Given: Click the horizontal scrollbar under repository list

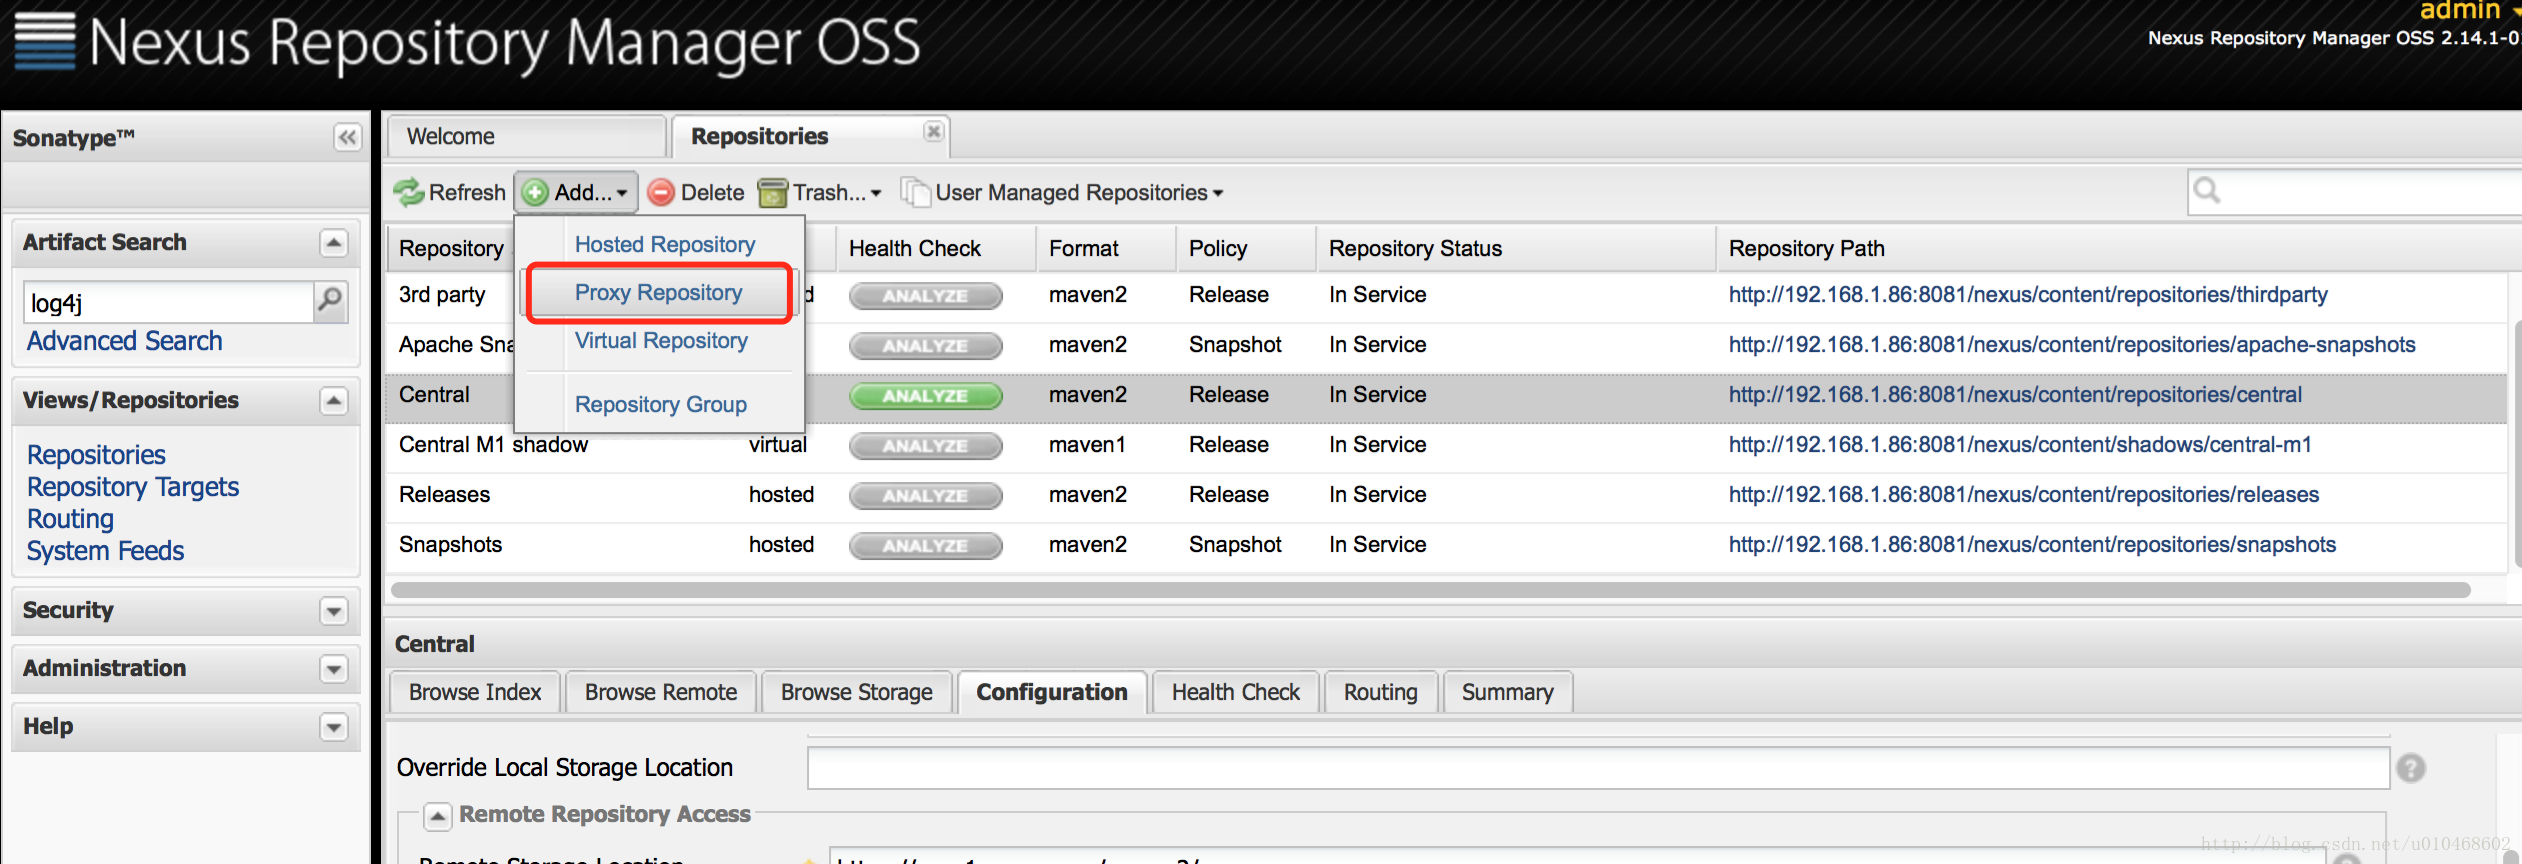Looking at the screenshot, I should (1430, 590).
